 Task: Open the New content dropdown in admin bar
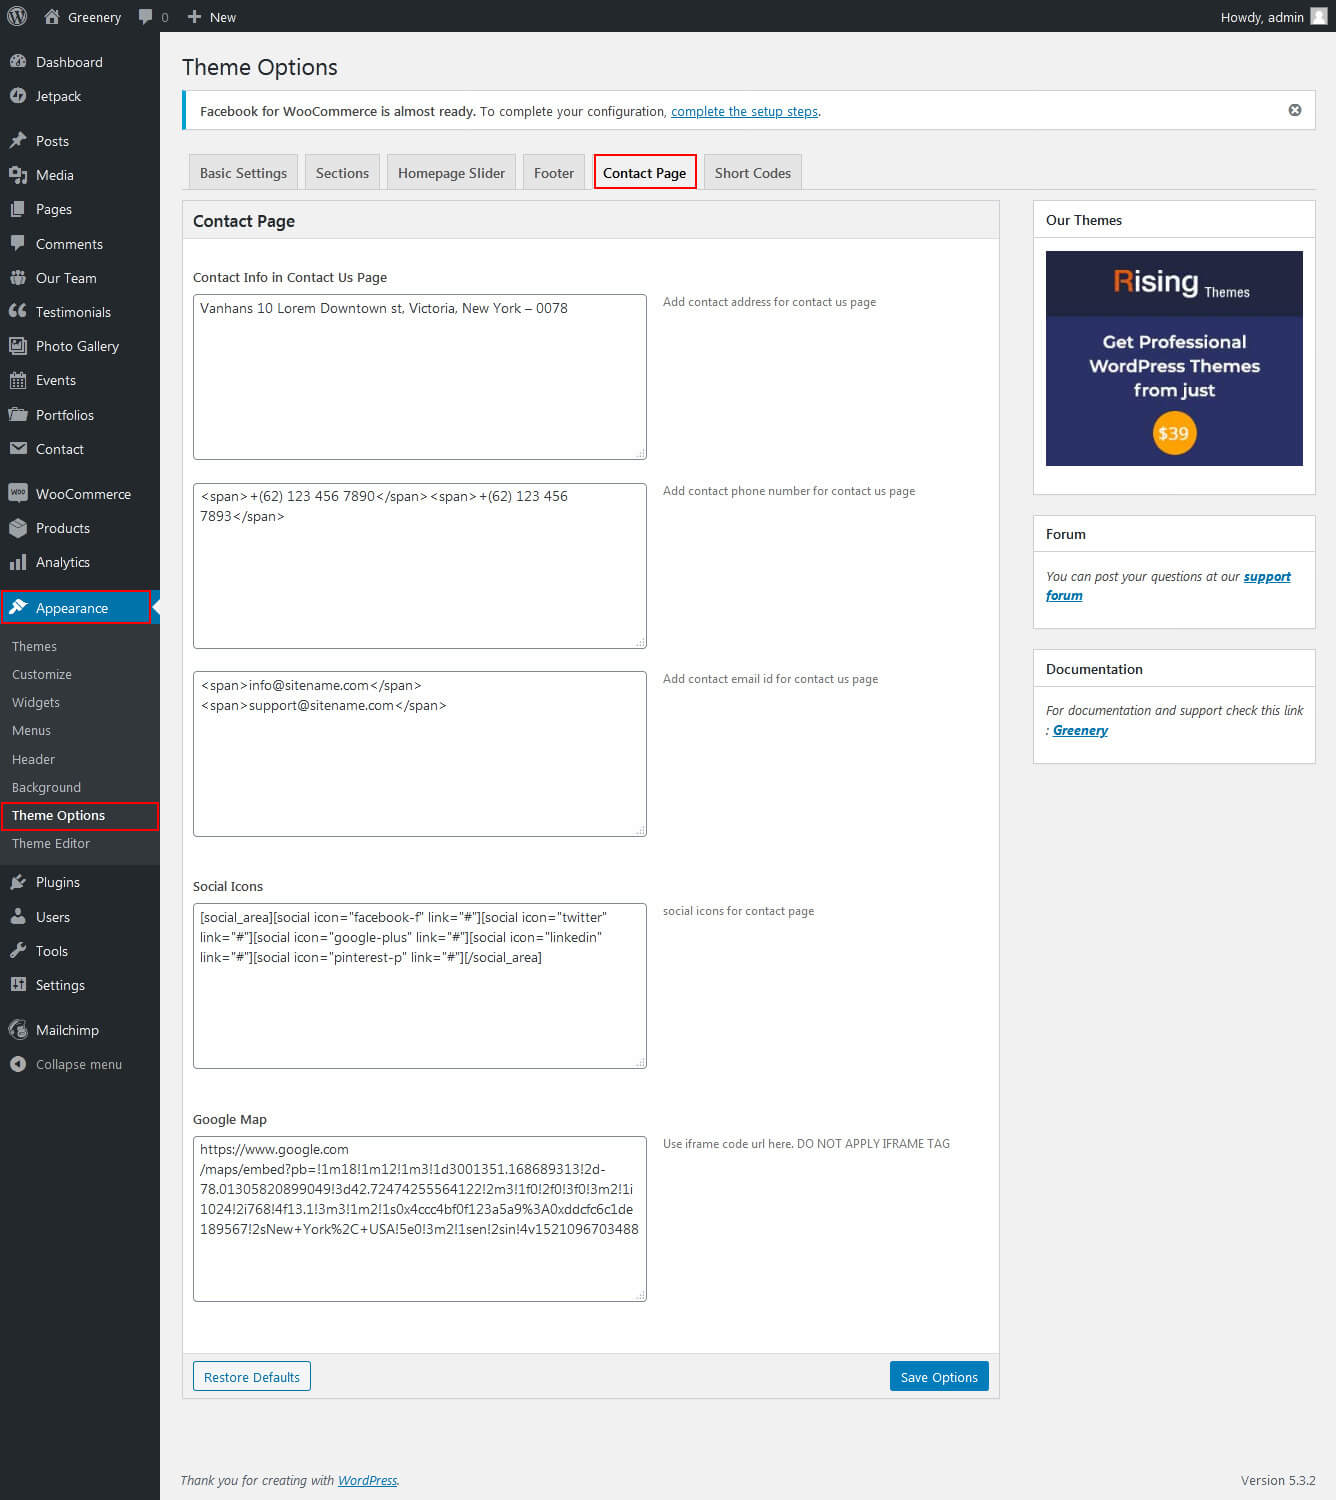coord(212,17)
